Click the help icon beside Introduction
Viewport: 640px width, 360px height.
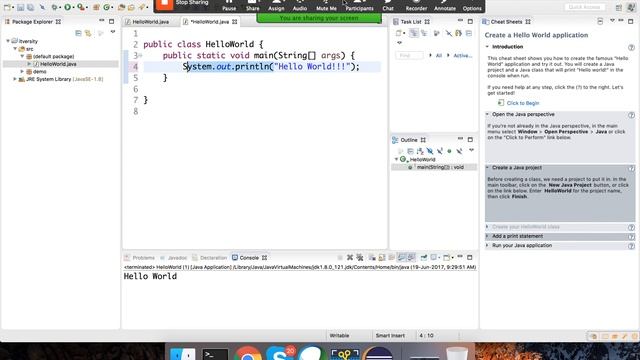pyautogui.click(x=631, y=47)
